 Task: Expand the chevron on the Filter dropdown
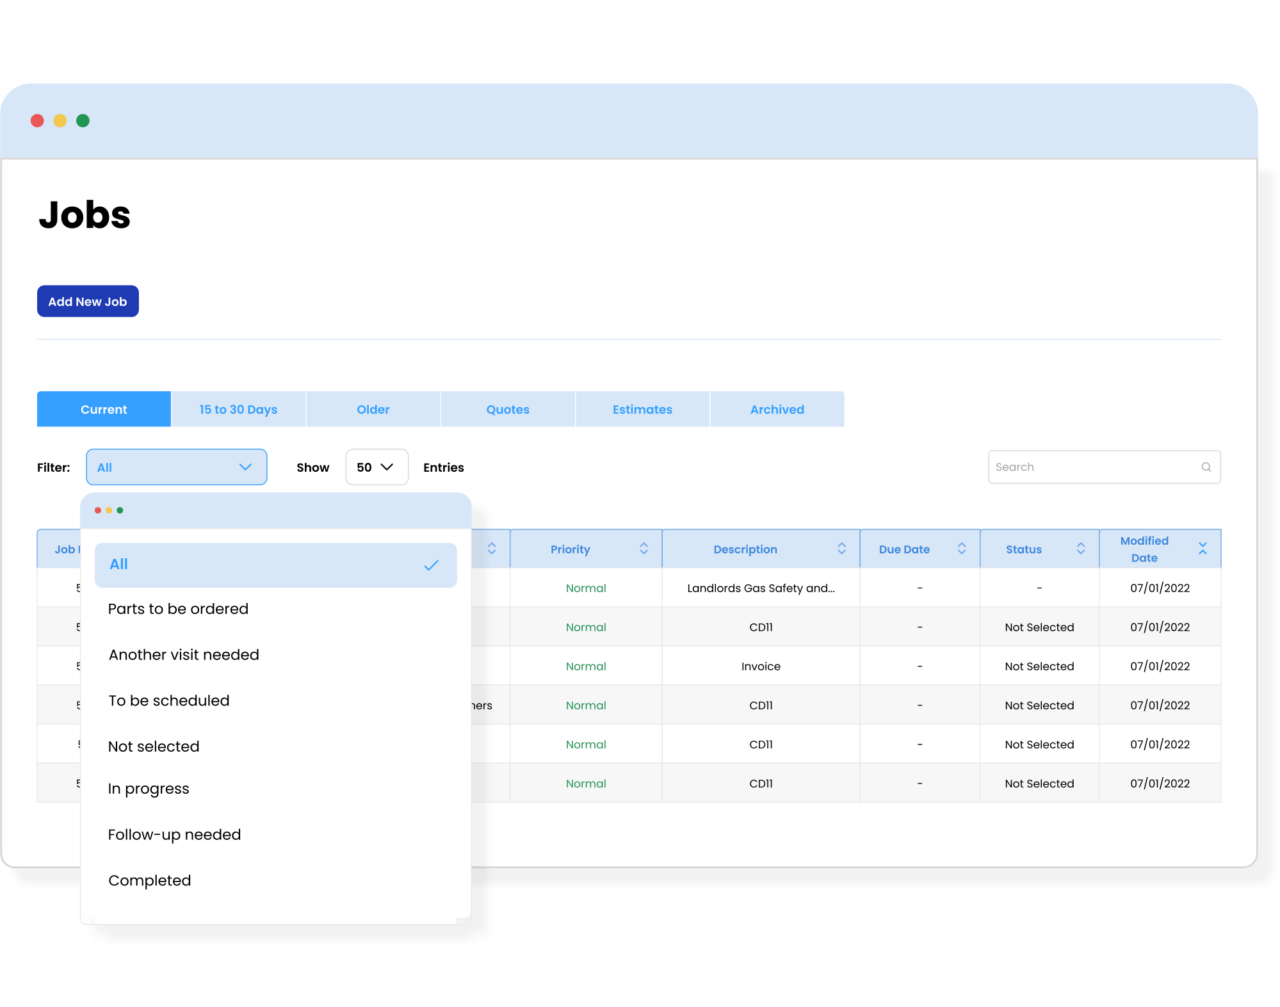[x=245, y=467]
